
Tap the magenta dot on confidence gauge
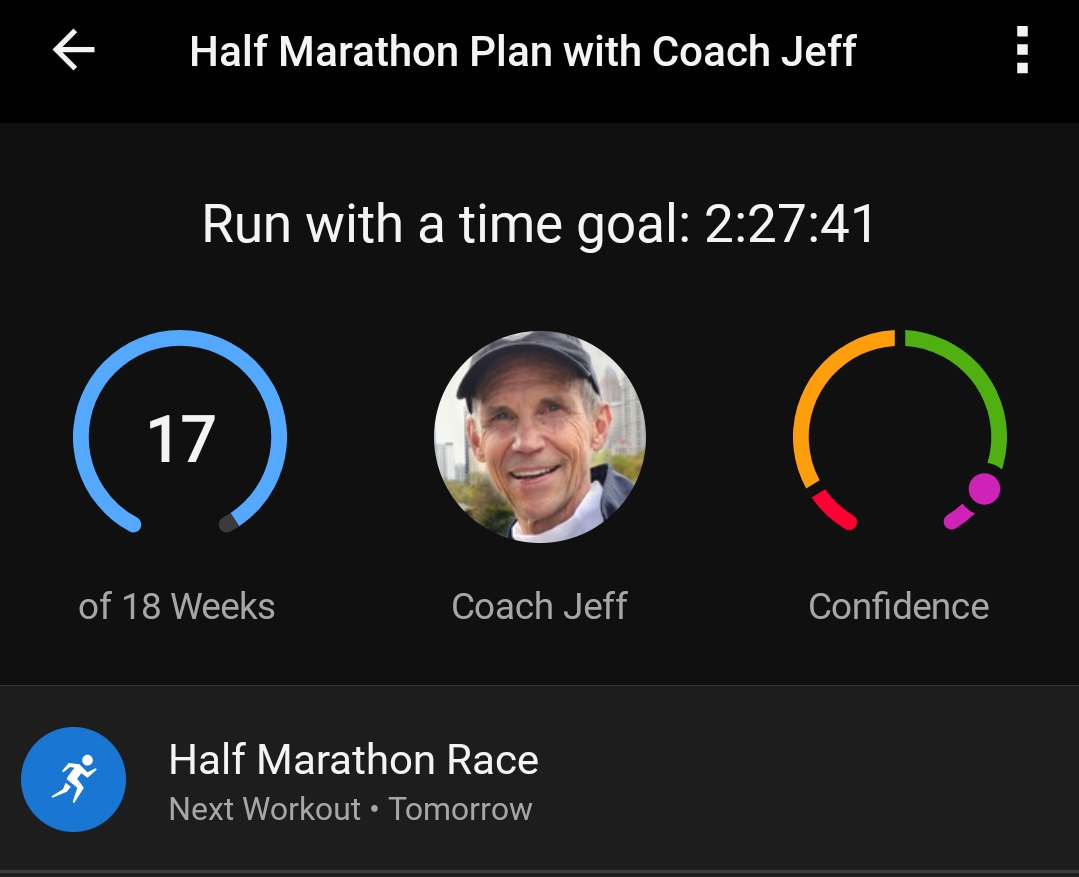pos(984,488)
